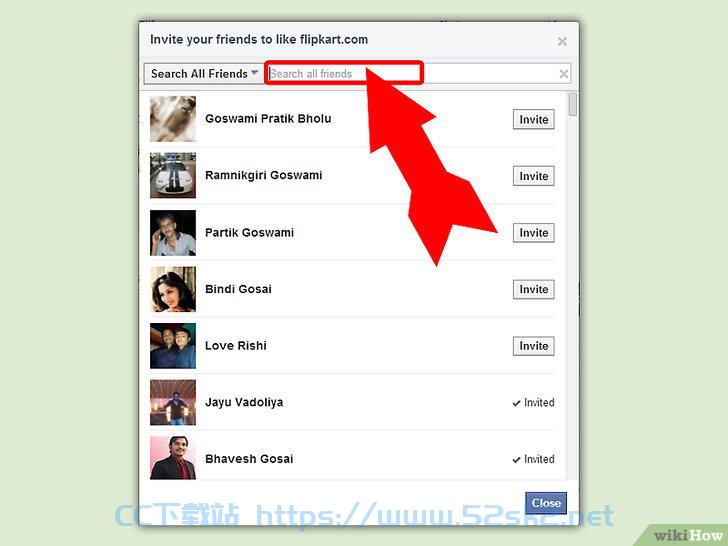Invite Partik Goswami
This screenshot has height=546, width=728.
pyautogui.click(x=533, y=233)
